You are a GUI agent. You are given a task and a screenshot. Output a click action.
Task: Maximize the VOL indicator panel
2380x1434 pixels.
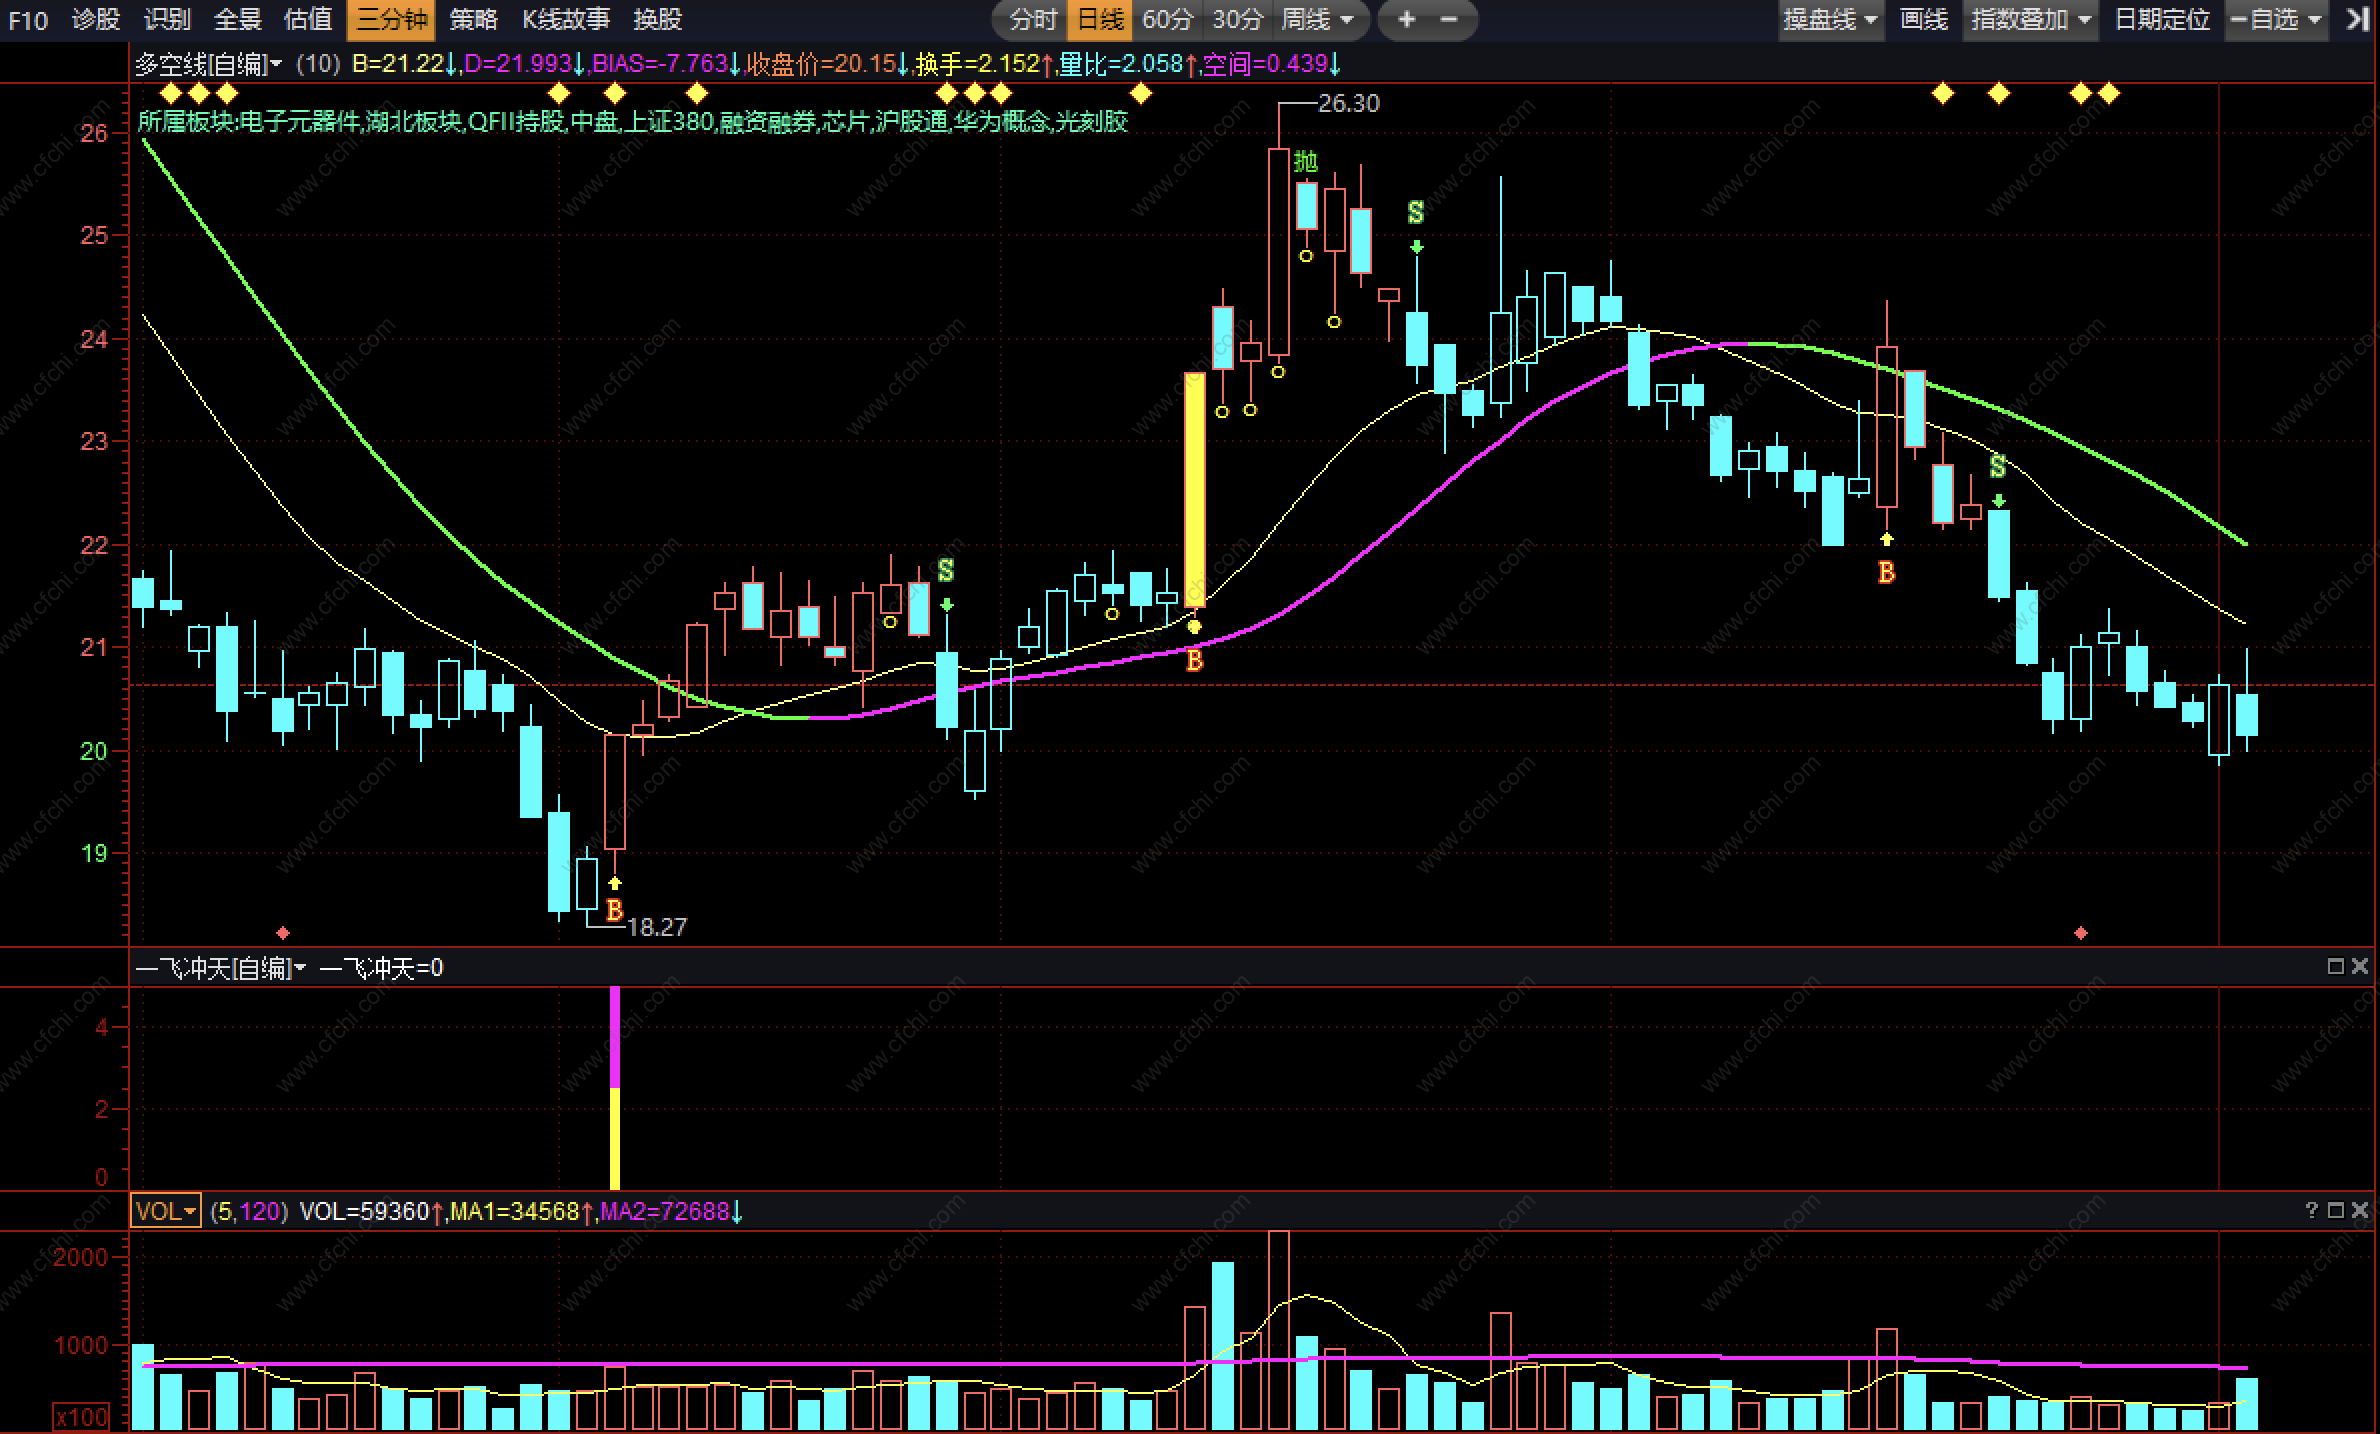pos(2336,1211)
